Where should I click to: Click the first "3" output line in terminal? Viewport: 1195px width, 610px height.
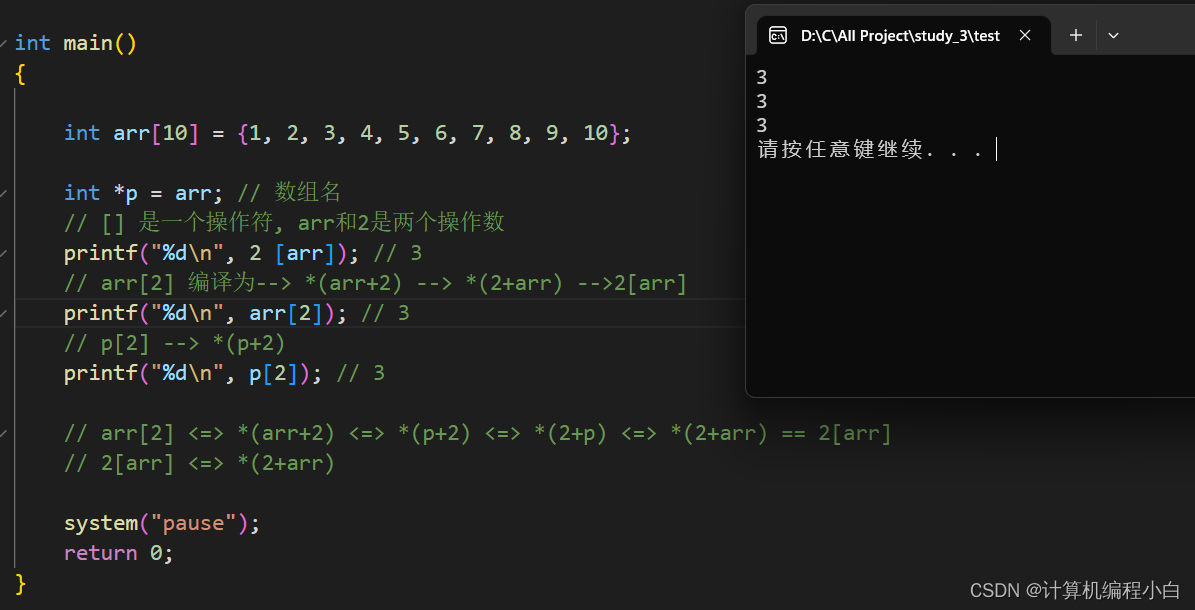[761, 77]
